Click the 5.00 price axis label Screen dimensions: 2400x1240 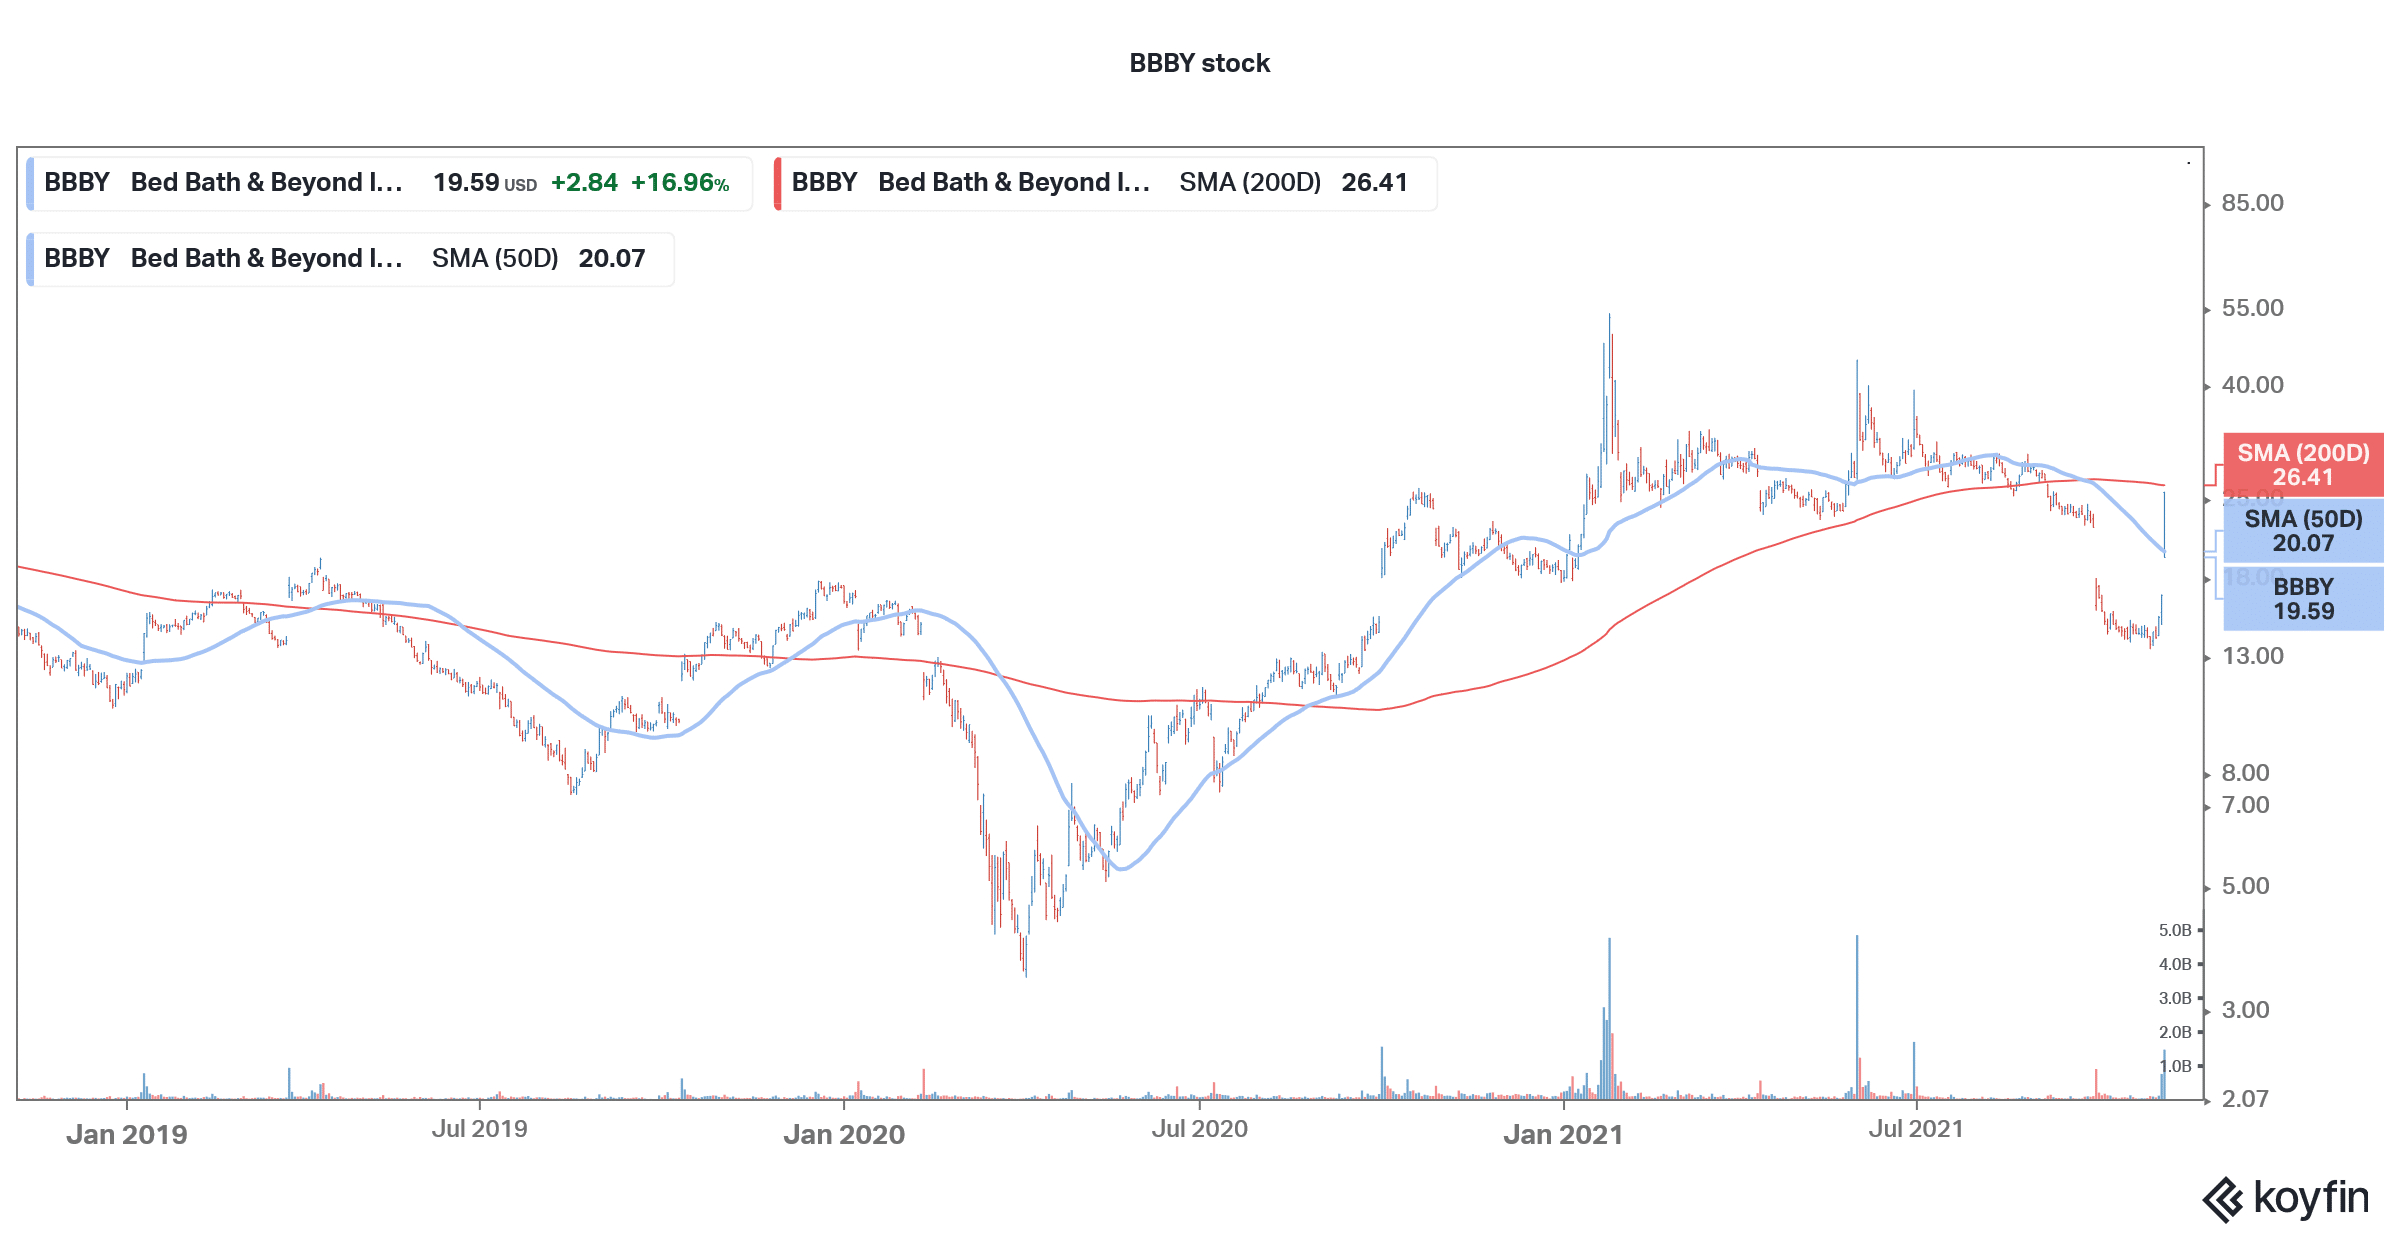click(x=2246, y=886)
